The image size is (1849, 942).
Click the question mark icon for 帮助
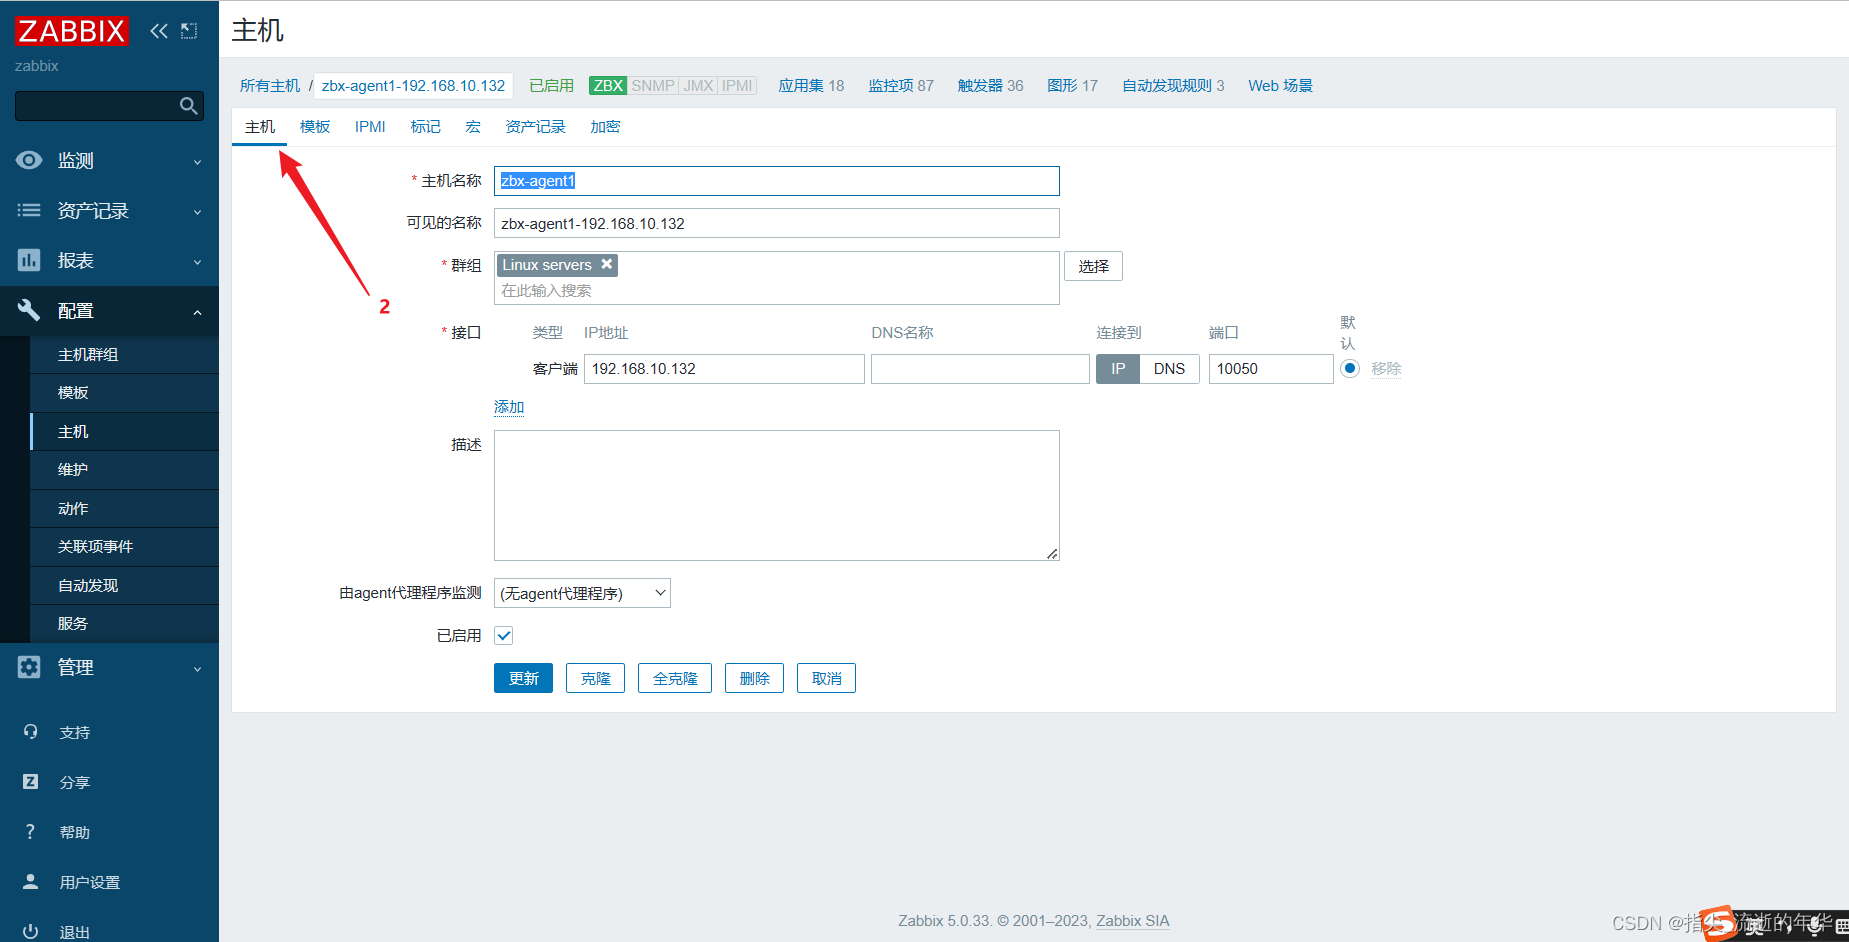pos(31,832)
